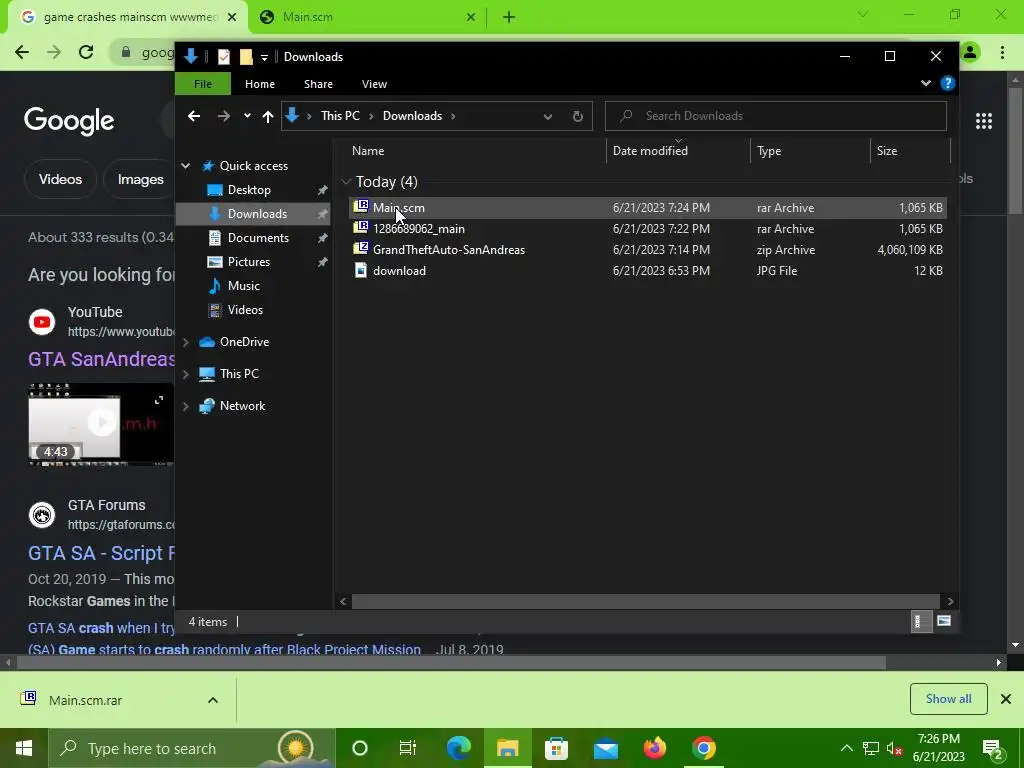Select the GrandTheftAuto-SanAndreas zip file icon

pos(360,249)
